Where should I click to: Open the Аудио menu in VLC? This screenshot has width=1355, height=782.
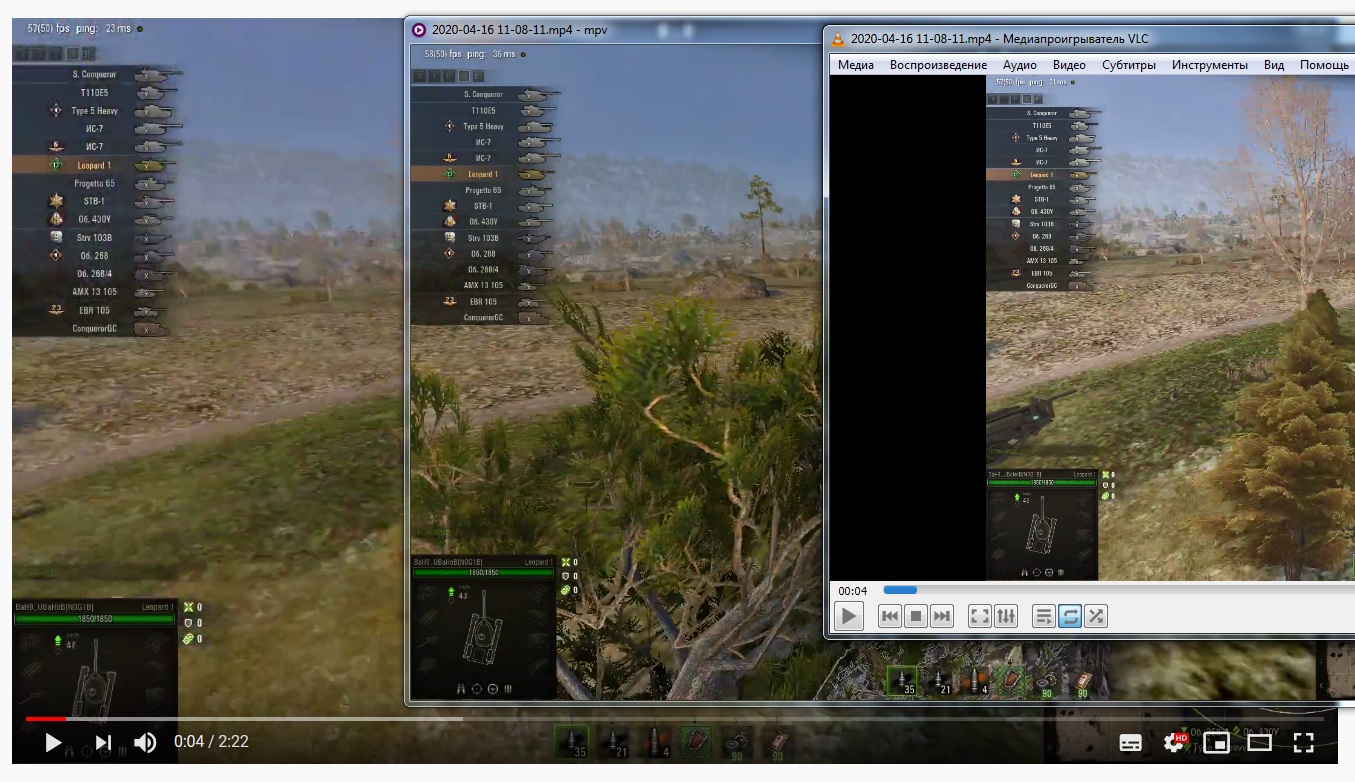click(1020, 65)
